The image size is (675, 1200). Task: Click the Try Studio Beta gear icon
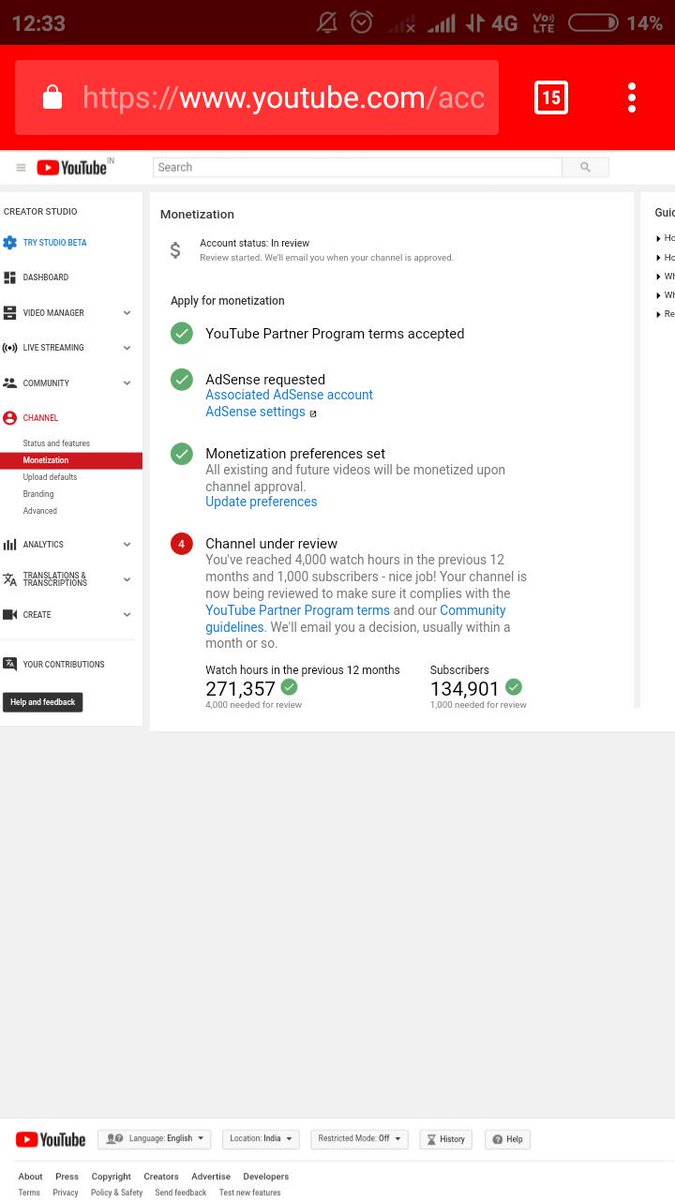pos(10,243)
